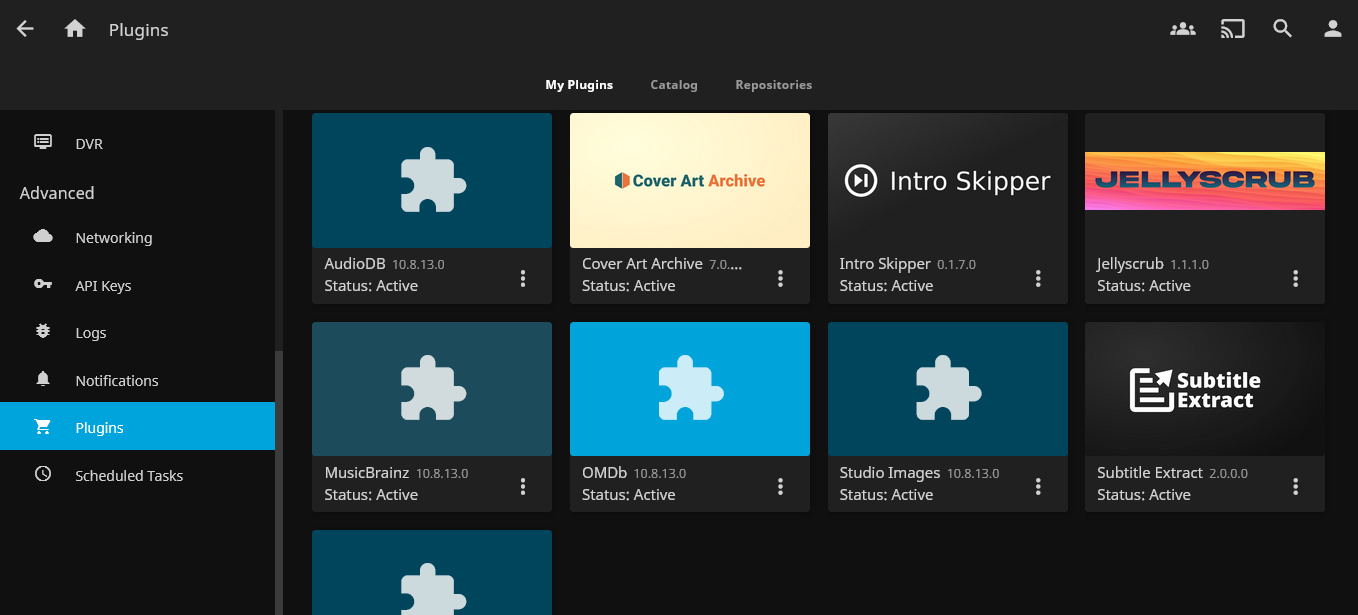Open Logs from the sidebar

point(90,333)
